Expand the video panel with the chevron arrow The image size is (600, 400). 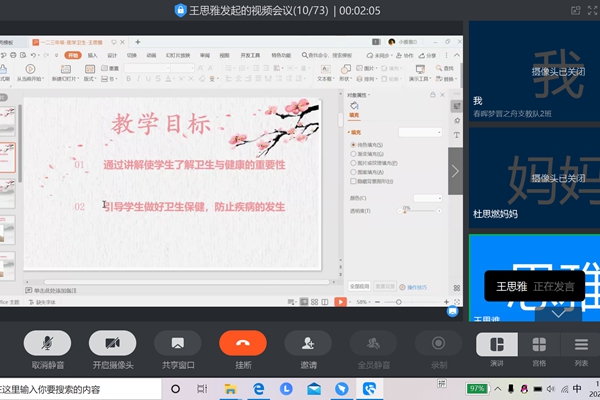coord(456,171)
